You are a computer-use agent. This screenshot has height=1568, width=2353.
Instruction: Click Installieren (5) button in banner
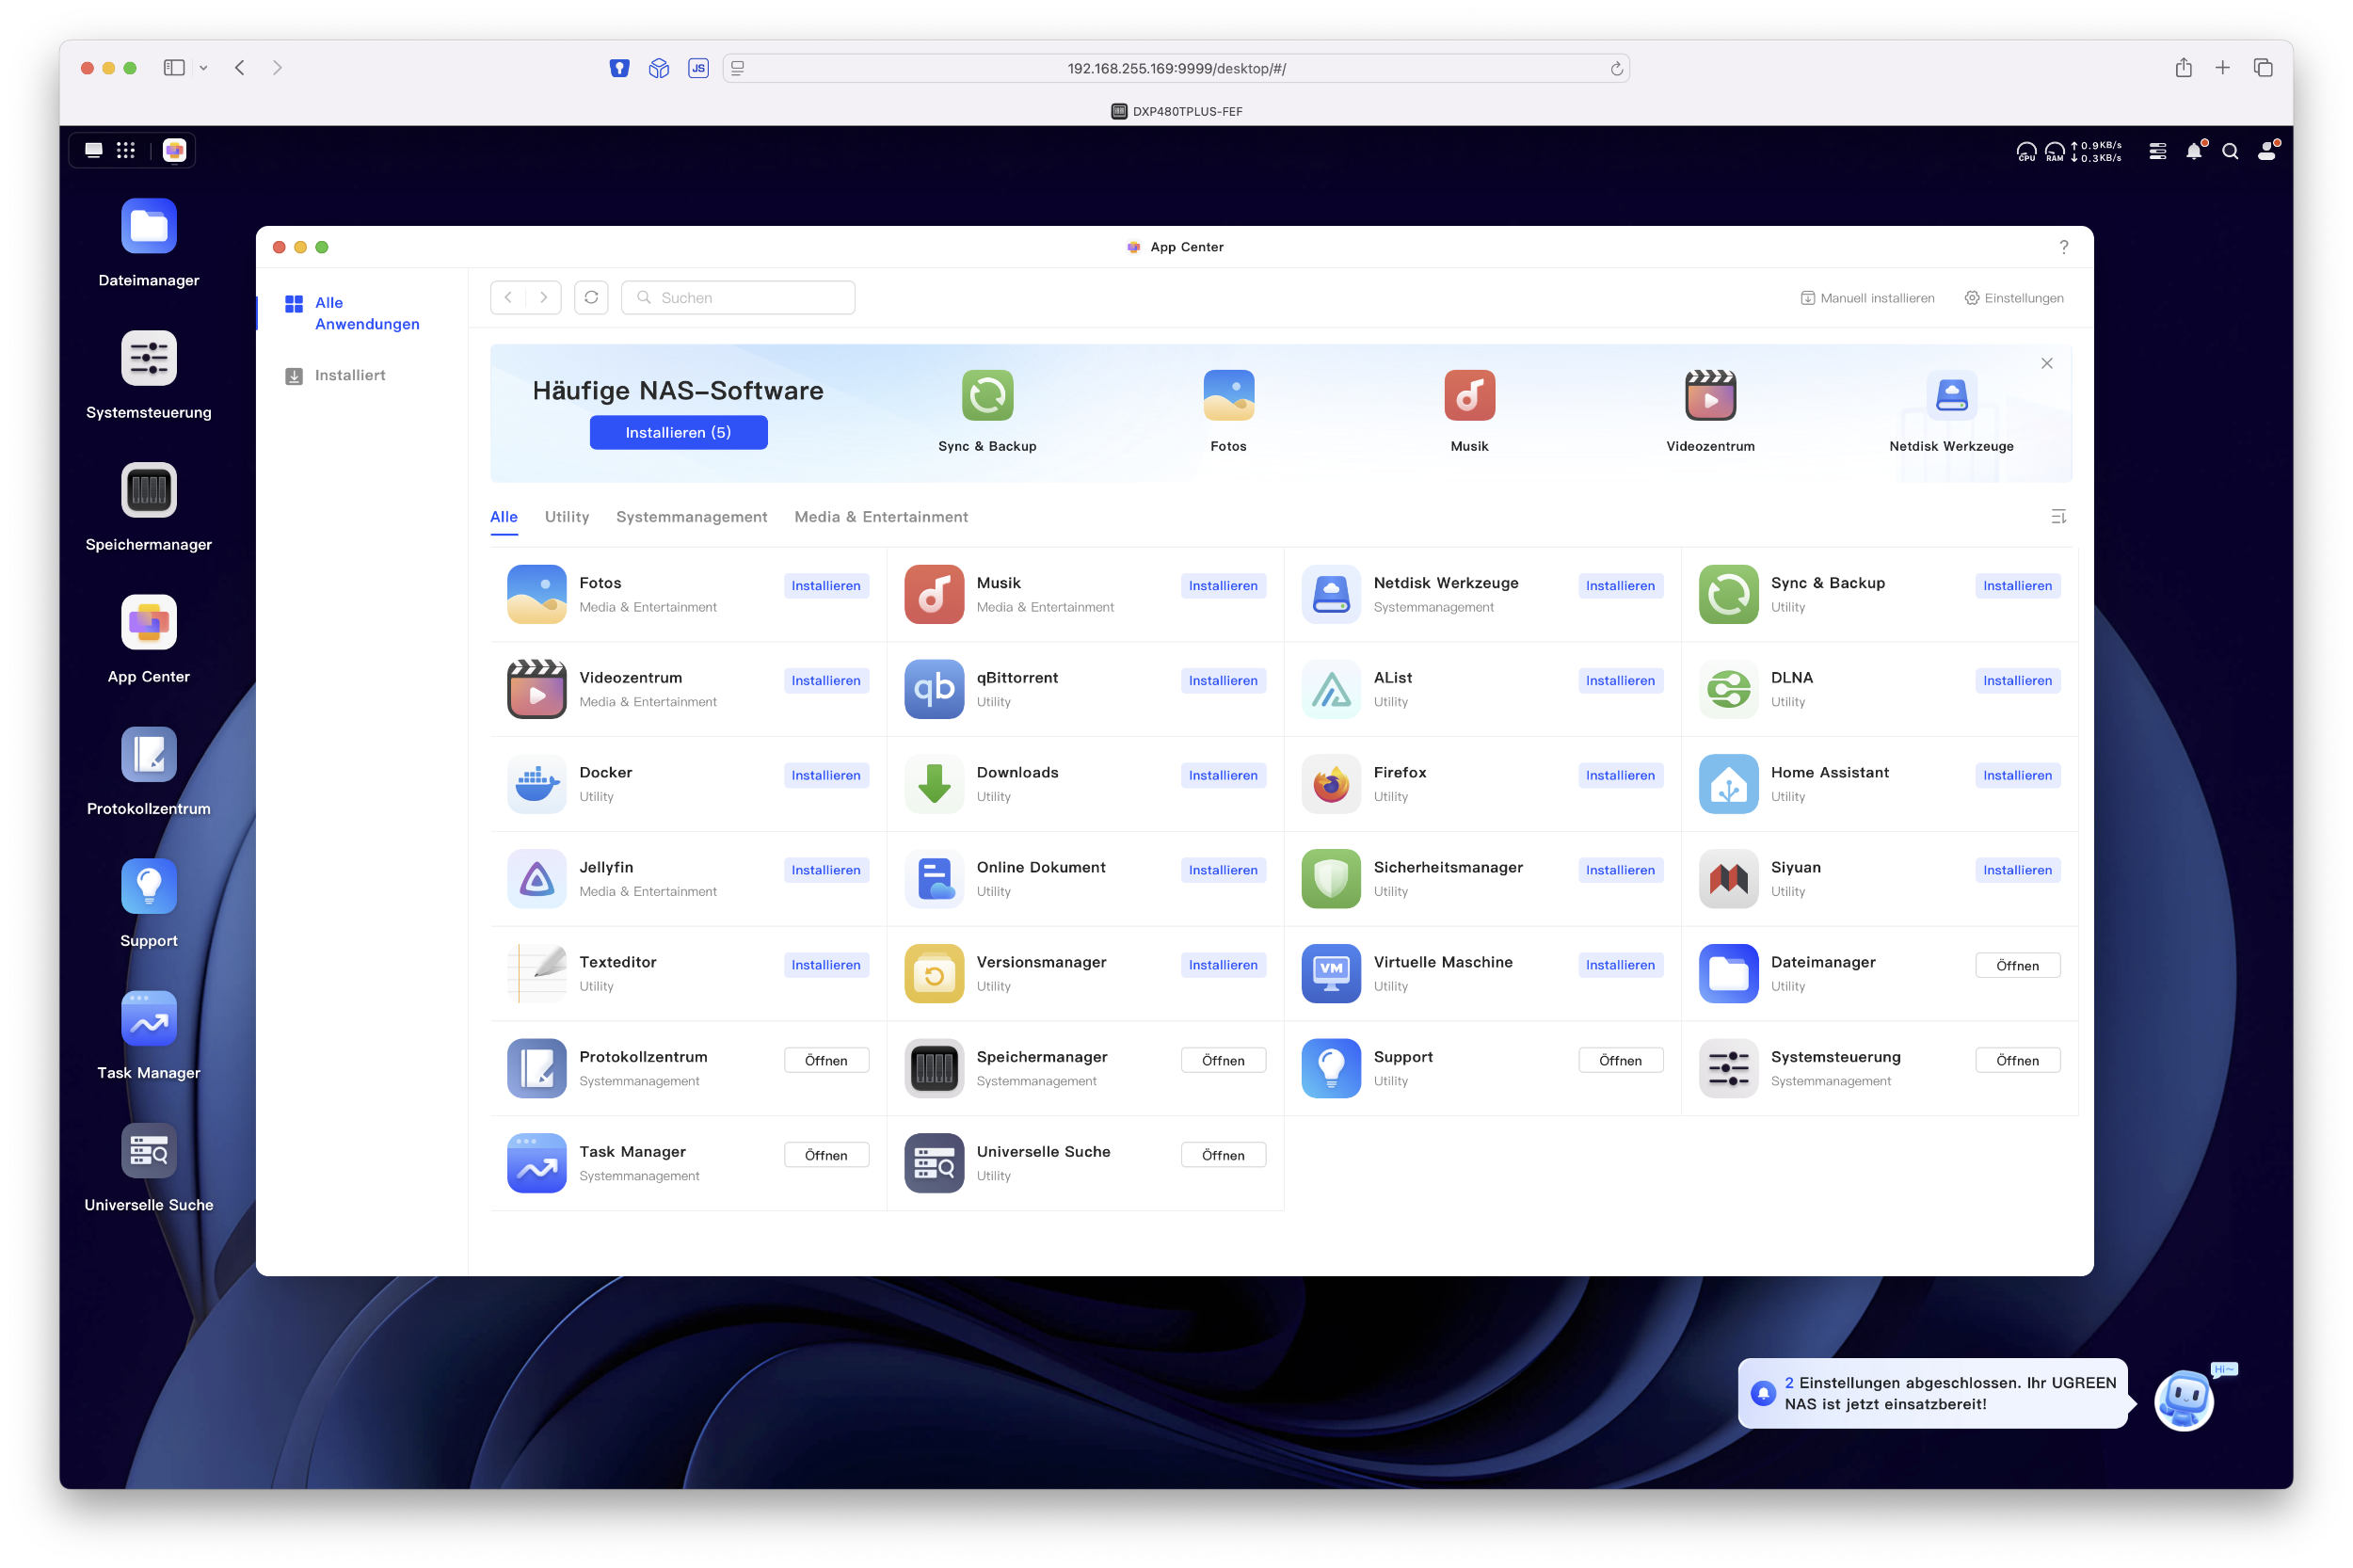point(678,433)
